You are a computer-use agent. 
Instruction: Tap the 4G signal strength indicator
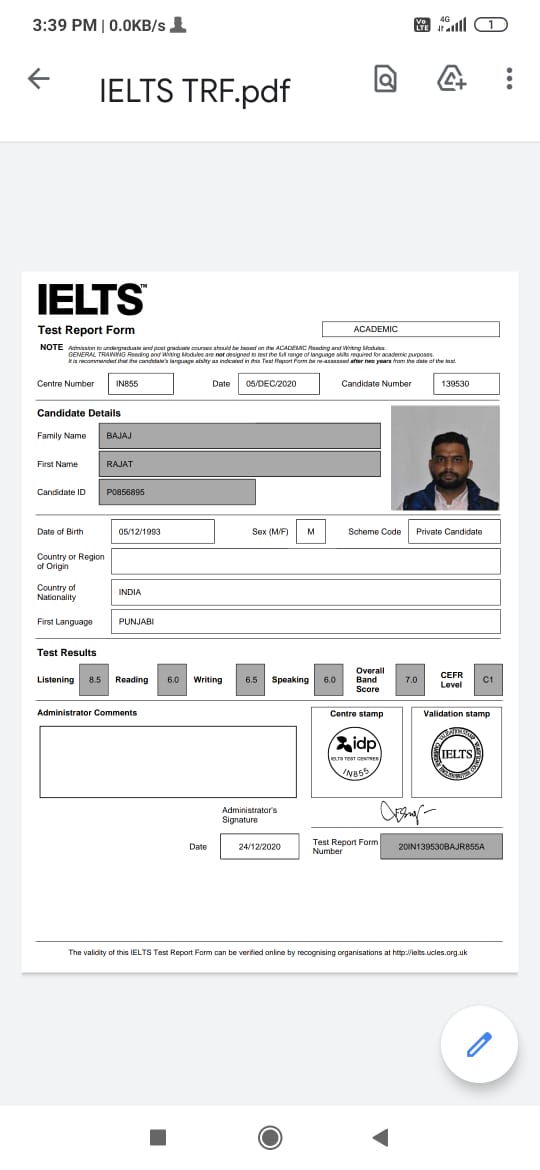click(452, 24)
